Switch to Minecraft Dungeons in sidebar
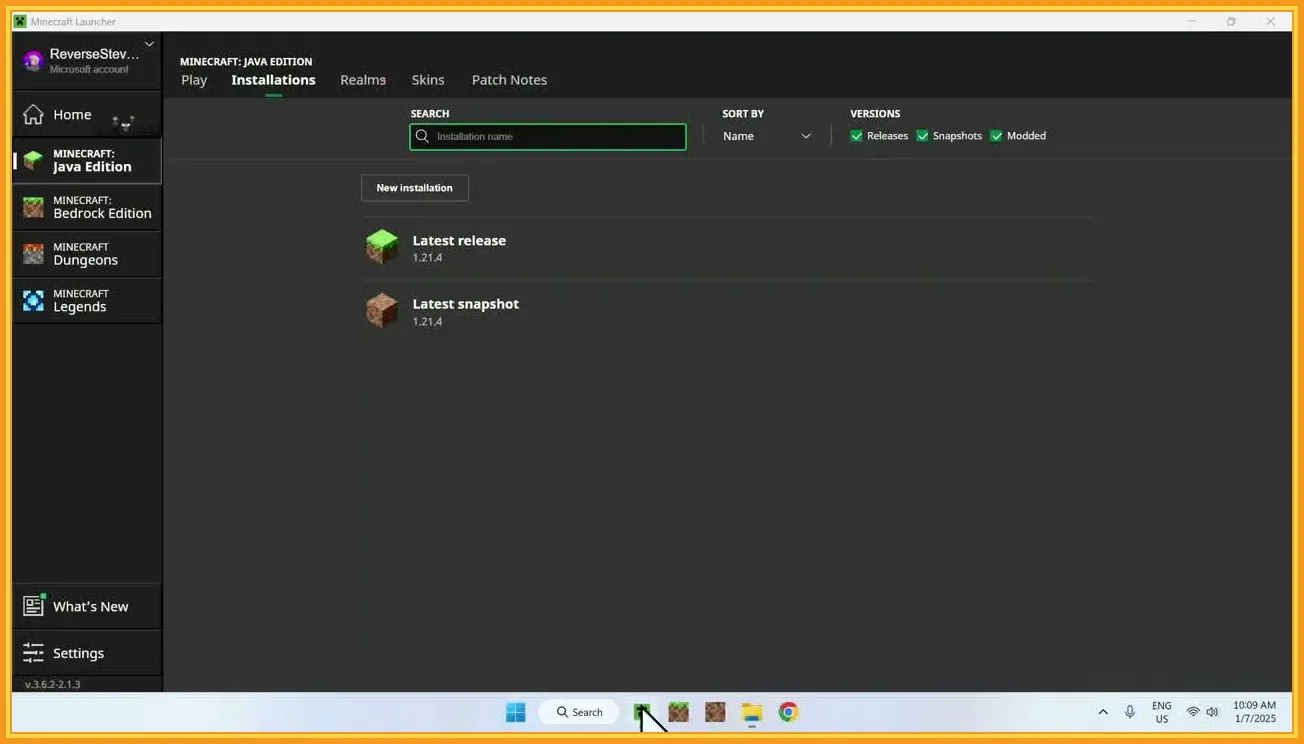 tap(87, 254)
